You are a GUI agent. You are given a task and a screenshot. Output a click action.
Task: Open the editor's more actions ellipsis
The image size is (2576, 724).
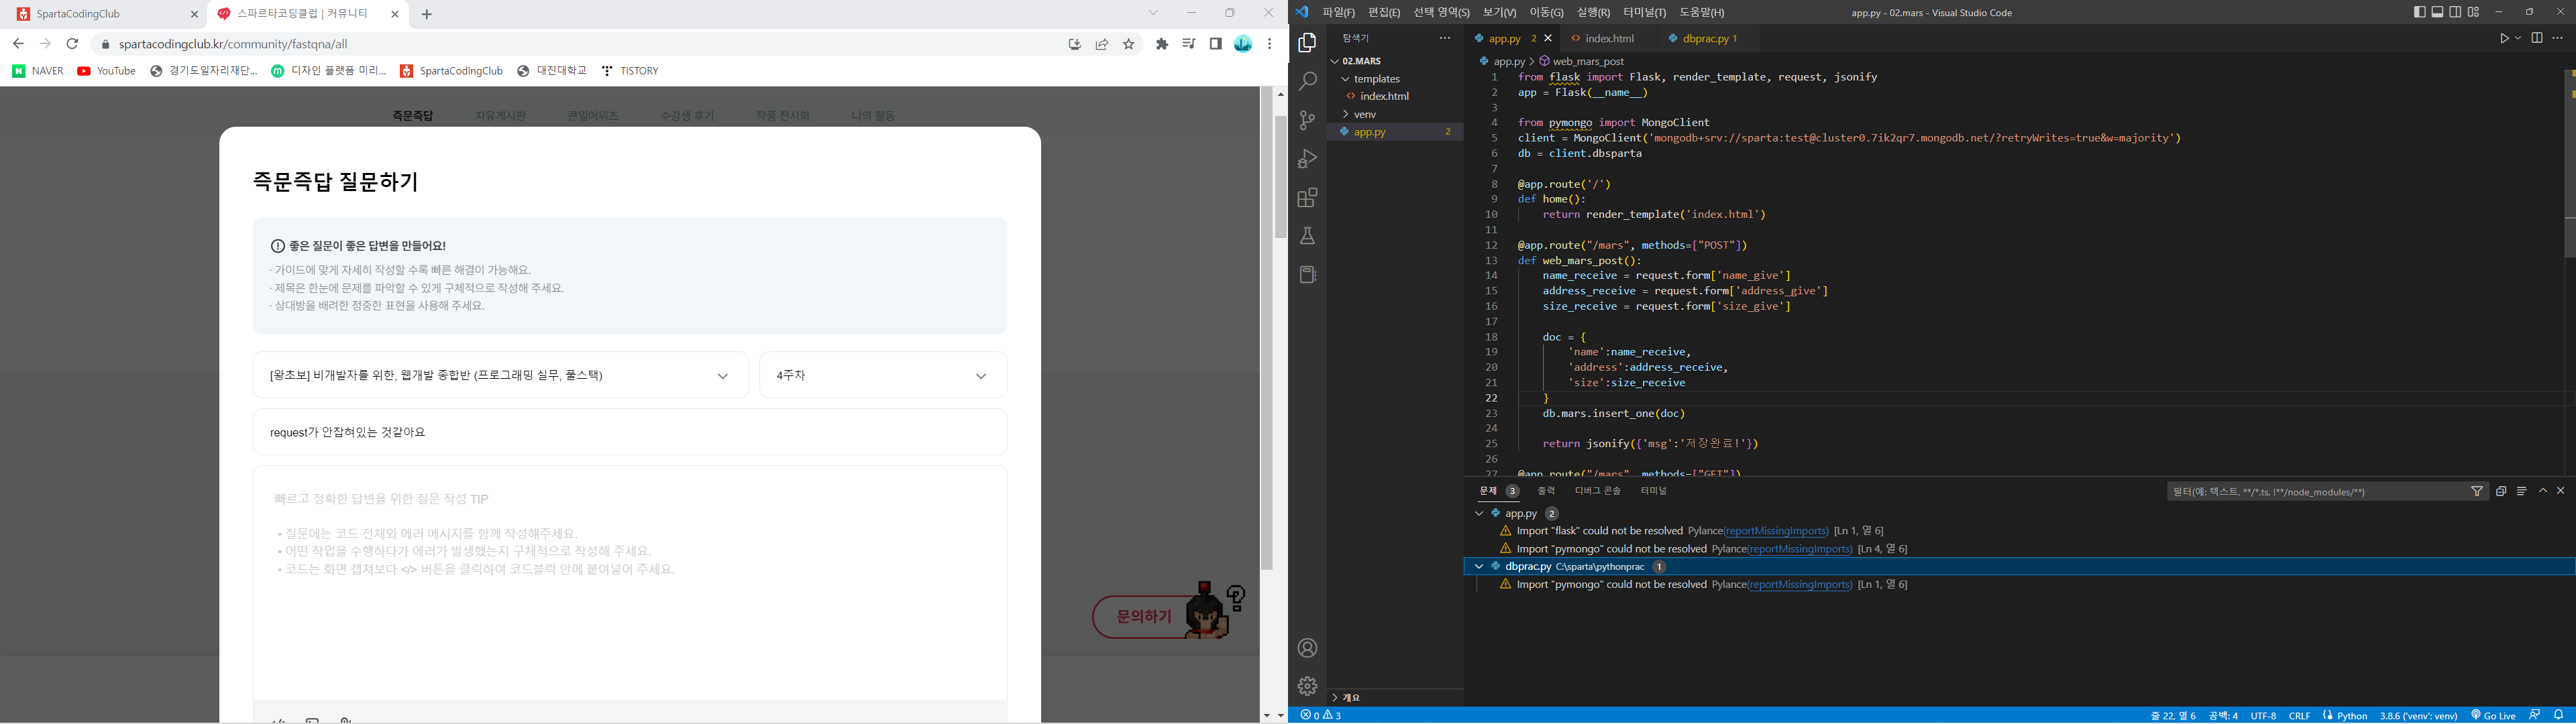point(2558,38)
